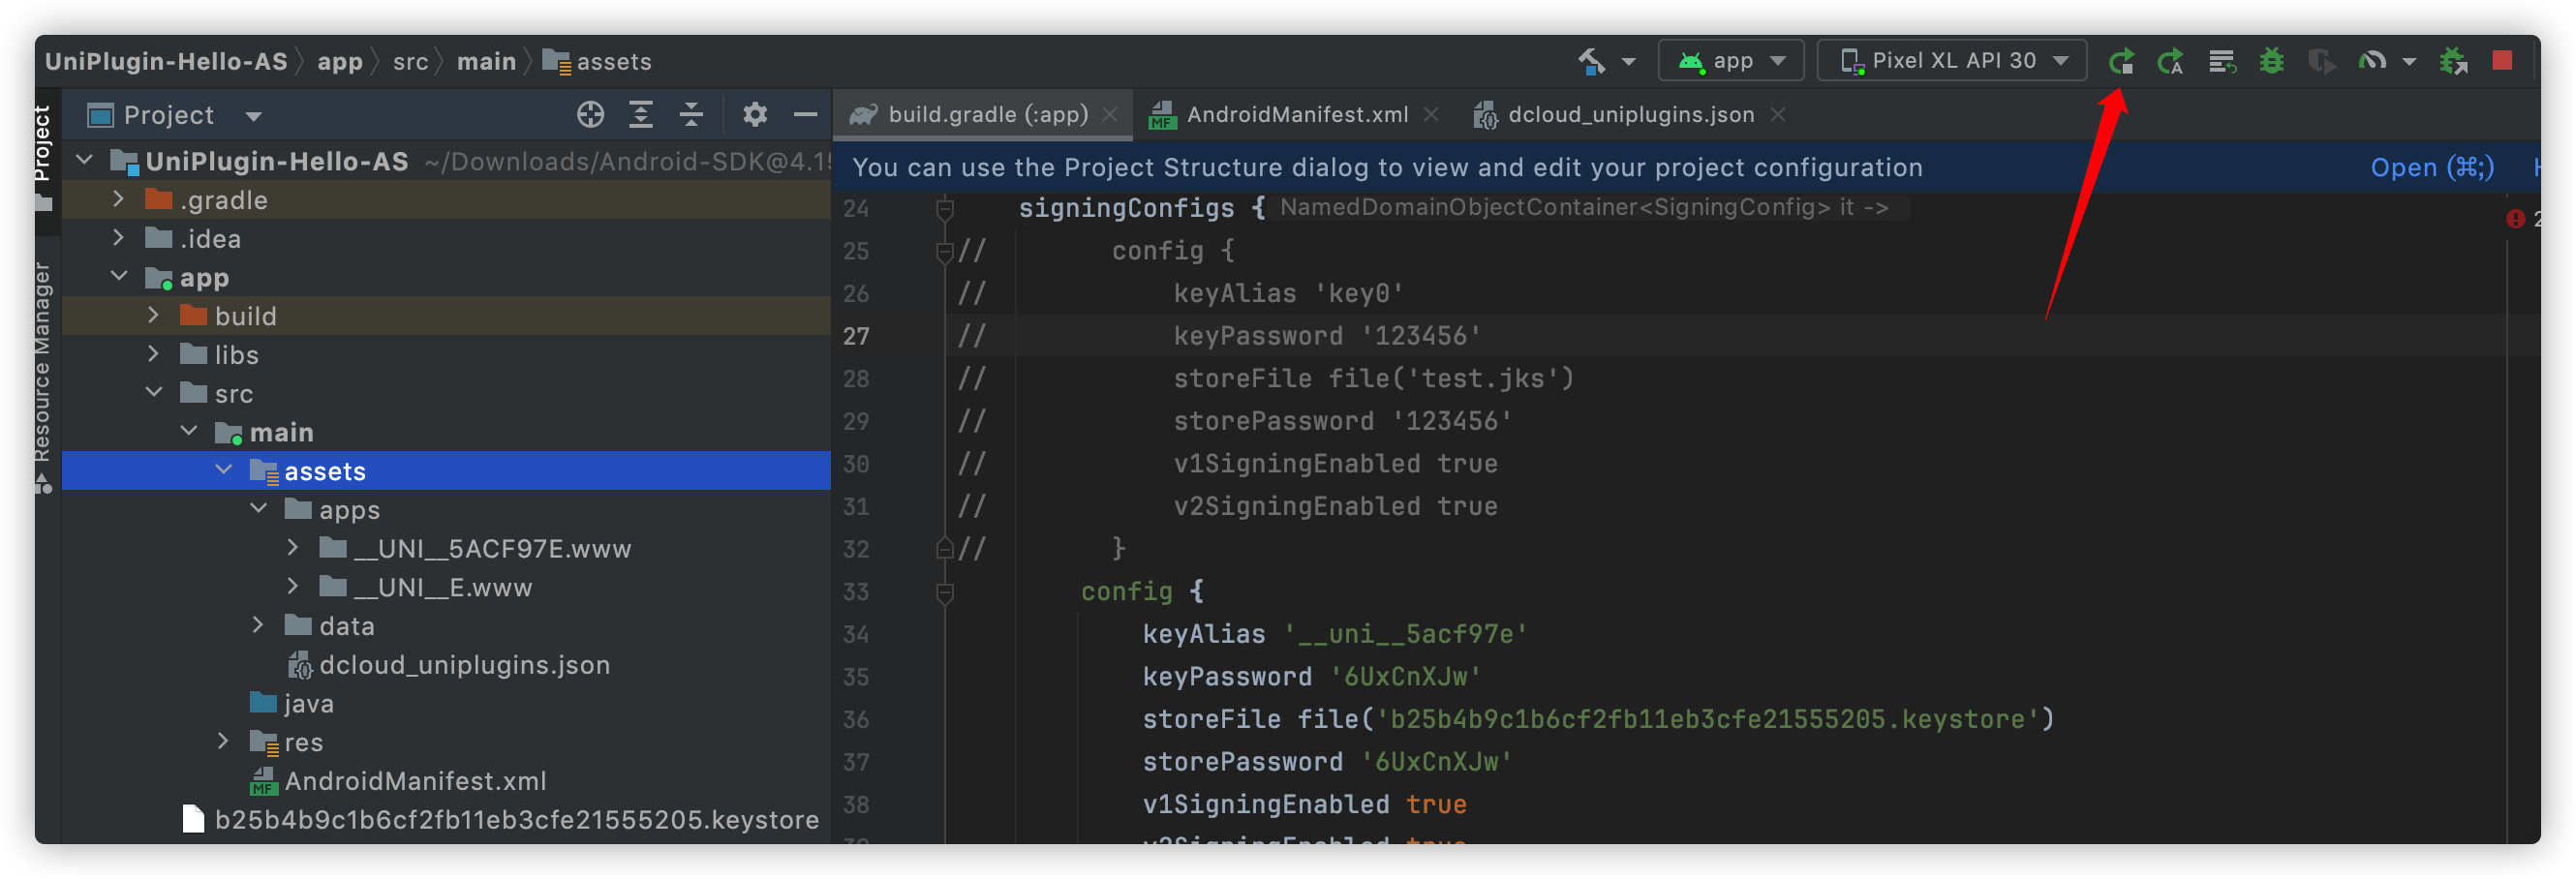The width and height of the screenshot is (2576, 879).
Task: Click the Expand All icon in Project panel
Action: point(641,115)
